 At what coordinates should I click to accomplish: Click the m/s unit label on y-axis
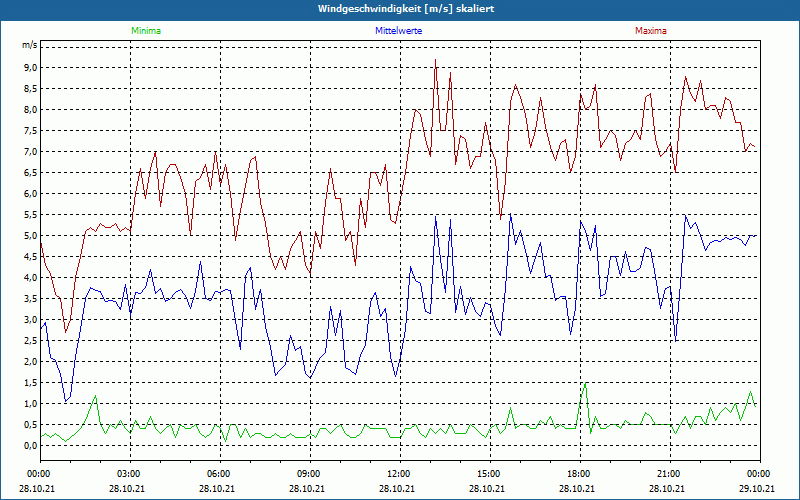point(29,45)
